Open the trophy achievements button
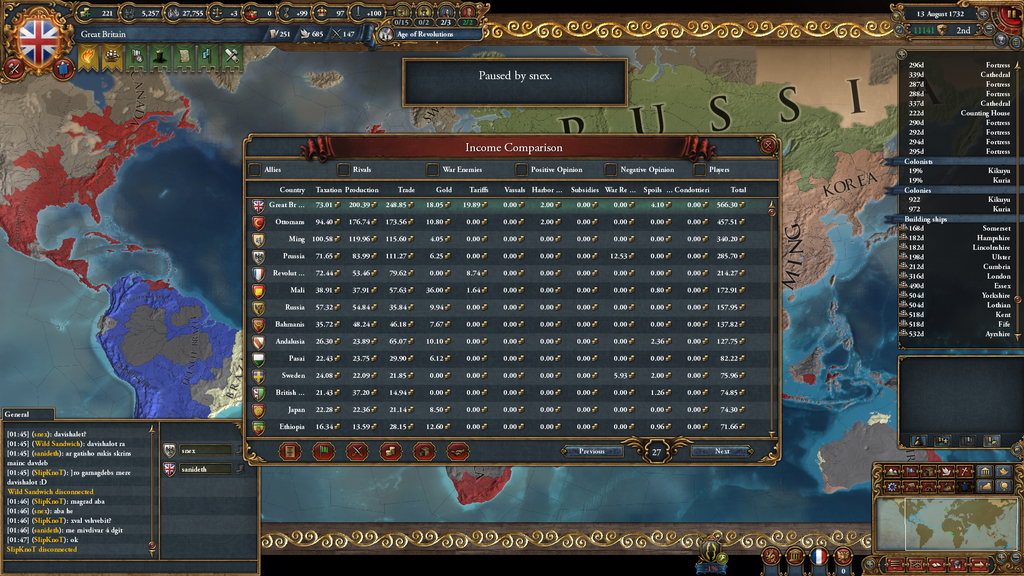Screen dimensions: 1024x576 (1000, 40)
